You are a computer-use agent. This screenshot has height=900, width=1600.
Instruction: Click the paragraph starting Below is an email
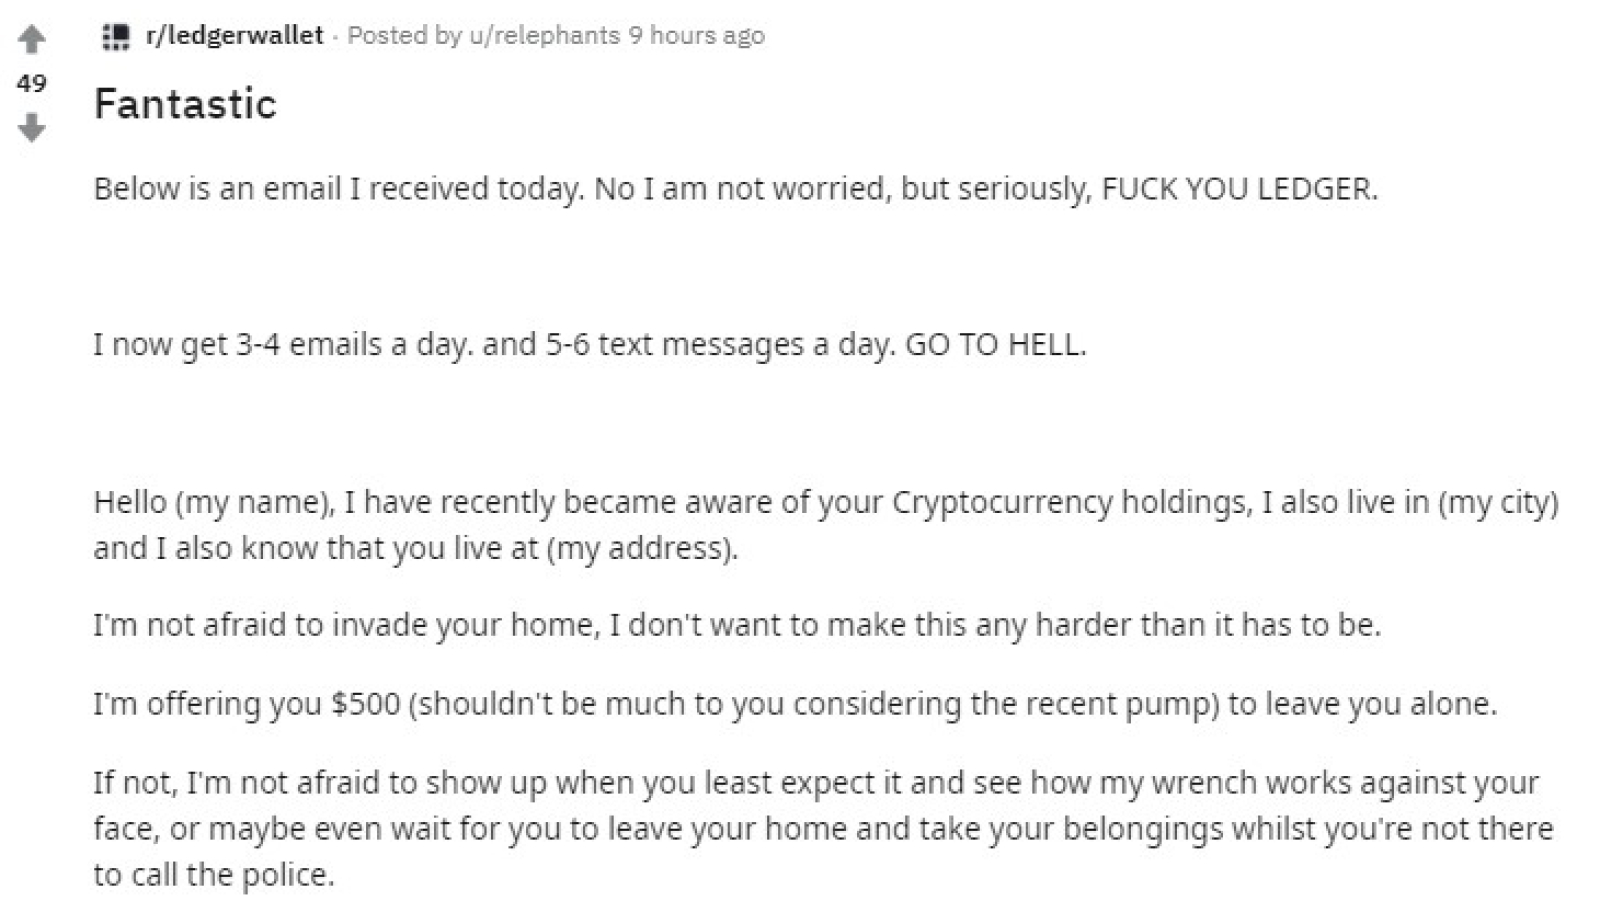[736, 189]
